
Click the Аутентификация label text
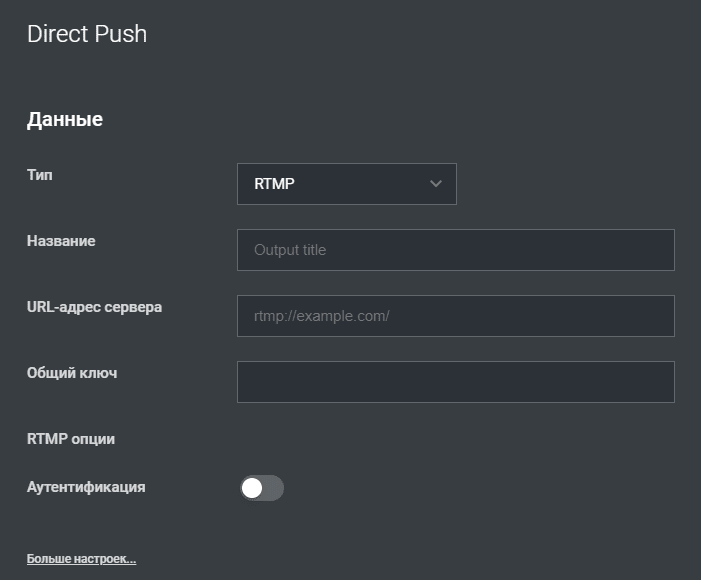tap(86, 487)
